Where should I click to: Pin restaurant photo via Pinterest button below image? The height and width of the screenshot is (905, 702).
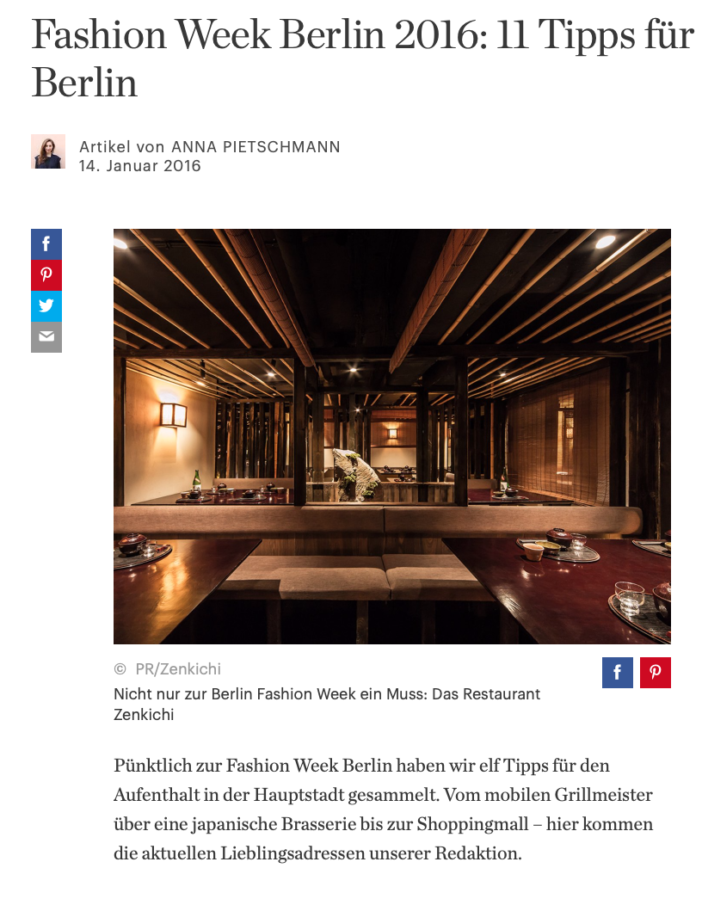coord(655,672)
